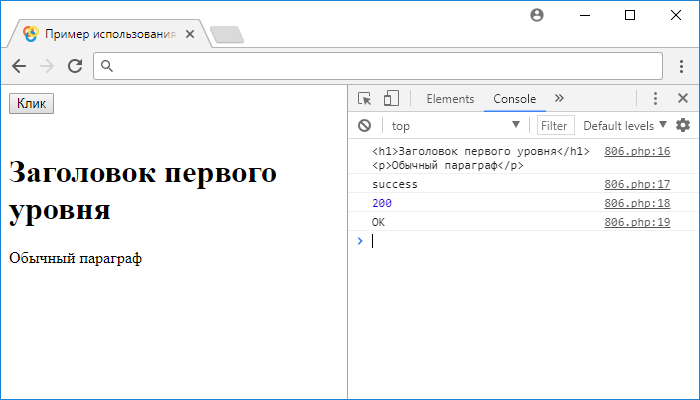700x400 pixels.
Task: Close the DevTools panel
Action: pyautogui.click(x=683, y=98)
